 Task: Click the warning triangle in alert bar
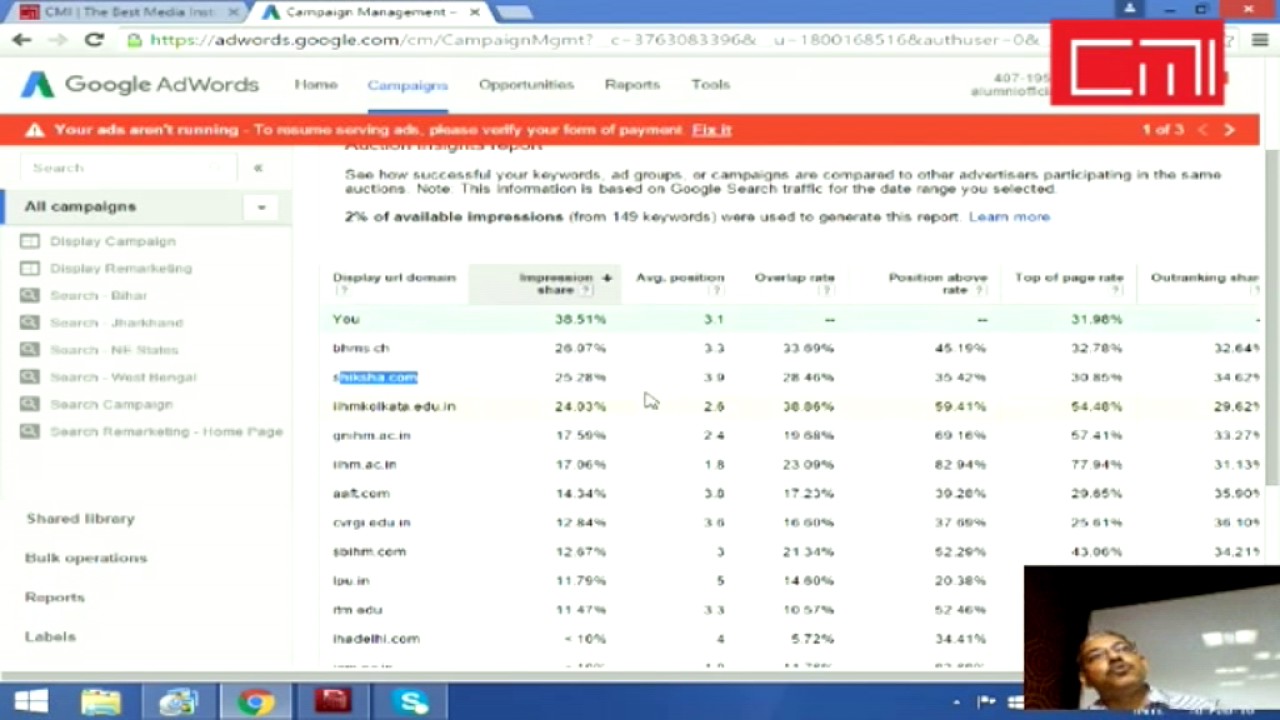35,130
